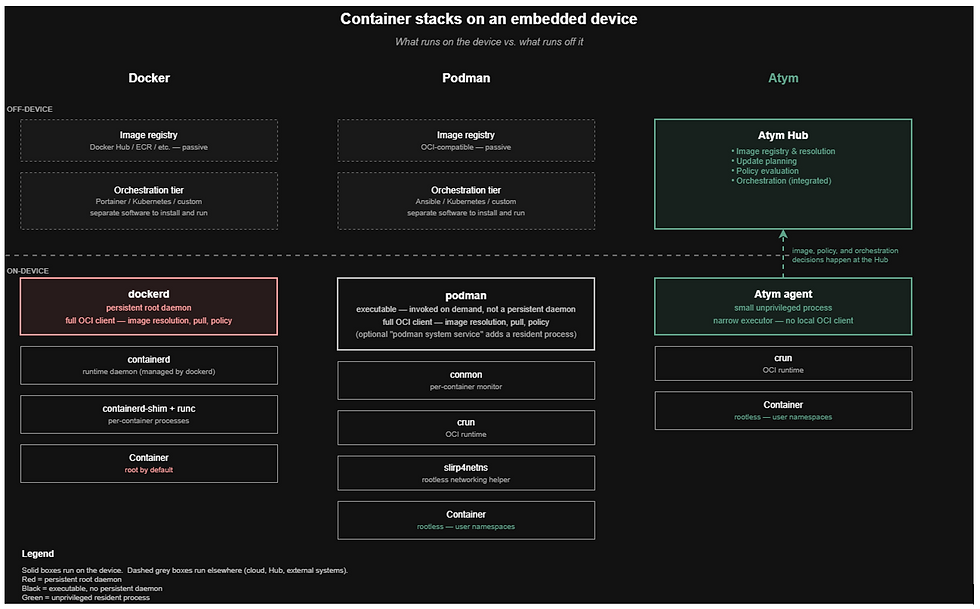
Task: Click the "crun" box in the Podman column
Action: 466,428
